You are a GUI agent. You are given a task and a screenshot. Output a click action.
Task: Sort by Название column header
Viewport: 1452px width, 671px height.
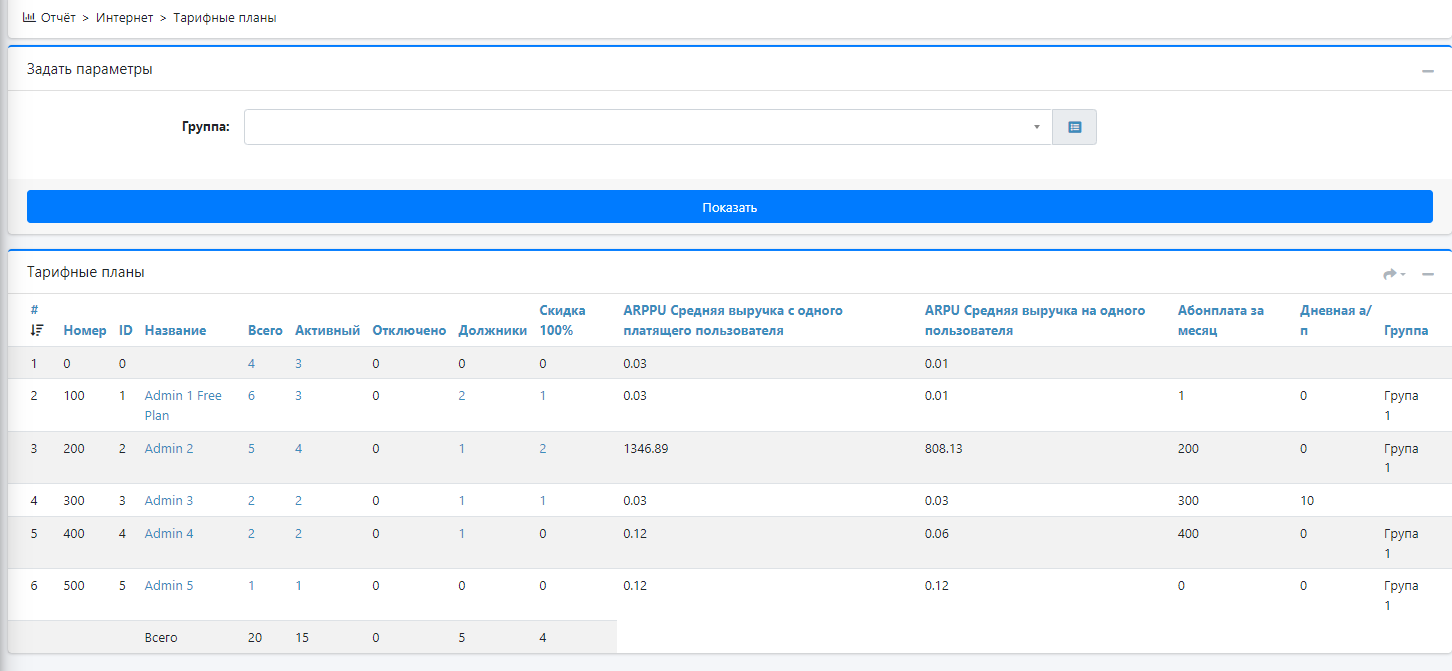(x=175, y=330)
